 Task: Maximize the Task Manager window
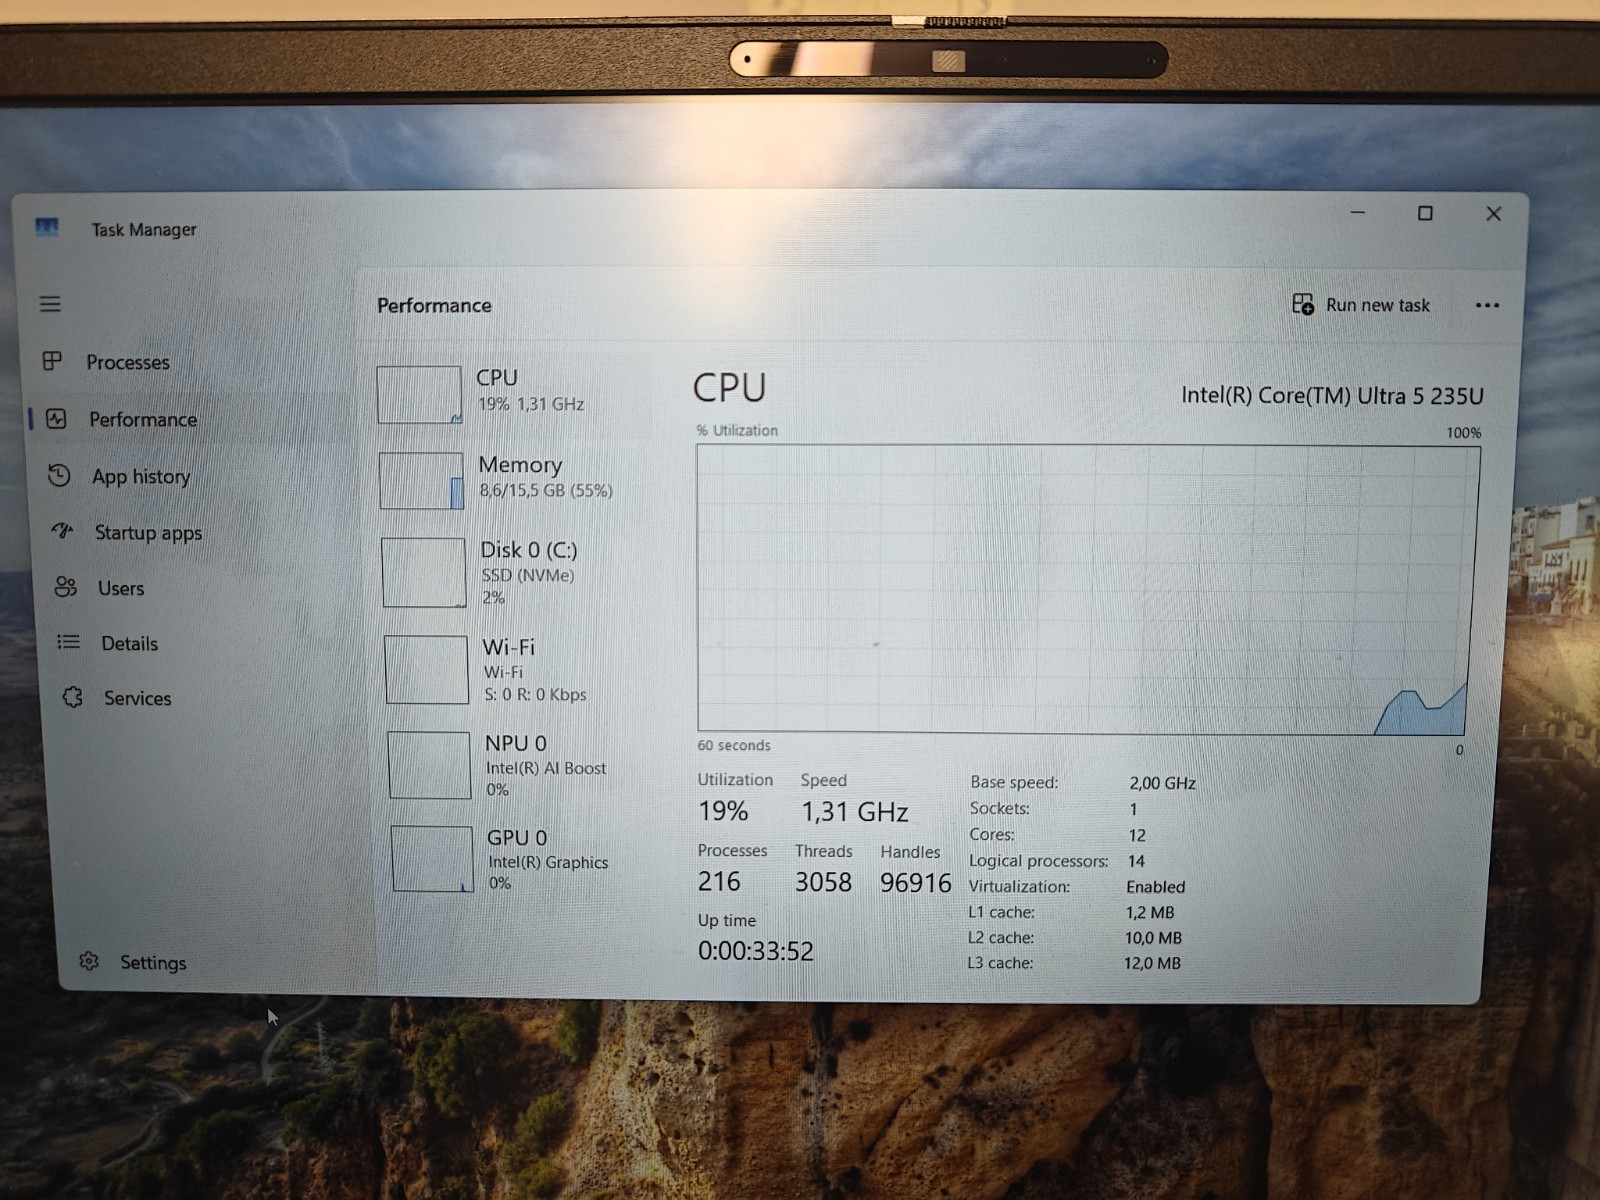point(1425,213)
